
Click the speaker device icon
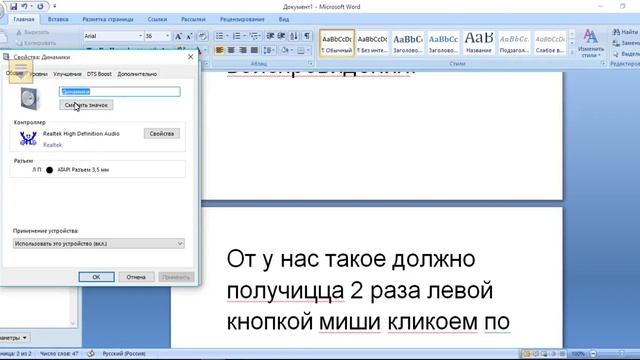(29, 98)
